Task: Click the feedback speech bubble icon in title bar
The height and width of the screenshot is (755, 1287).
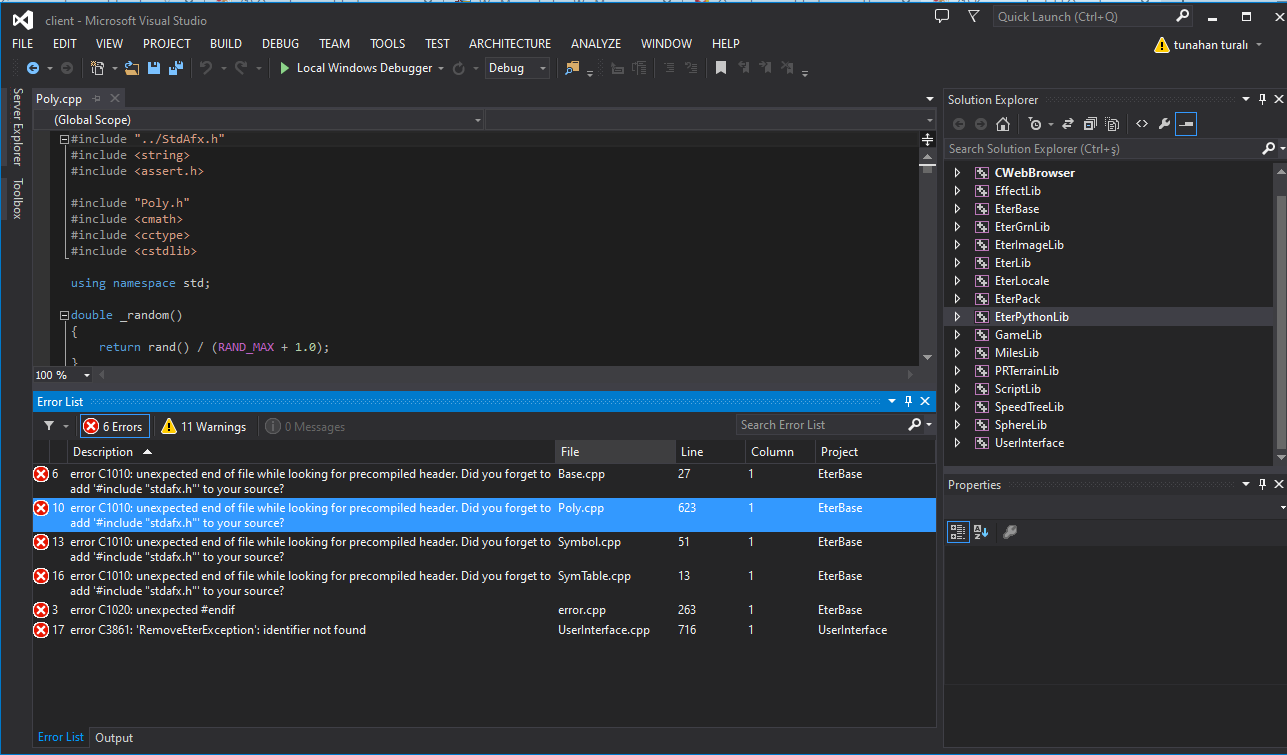Action: click(x=942, y=17)
